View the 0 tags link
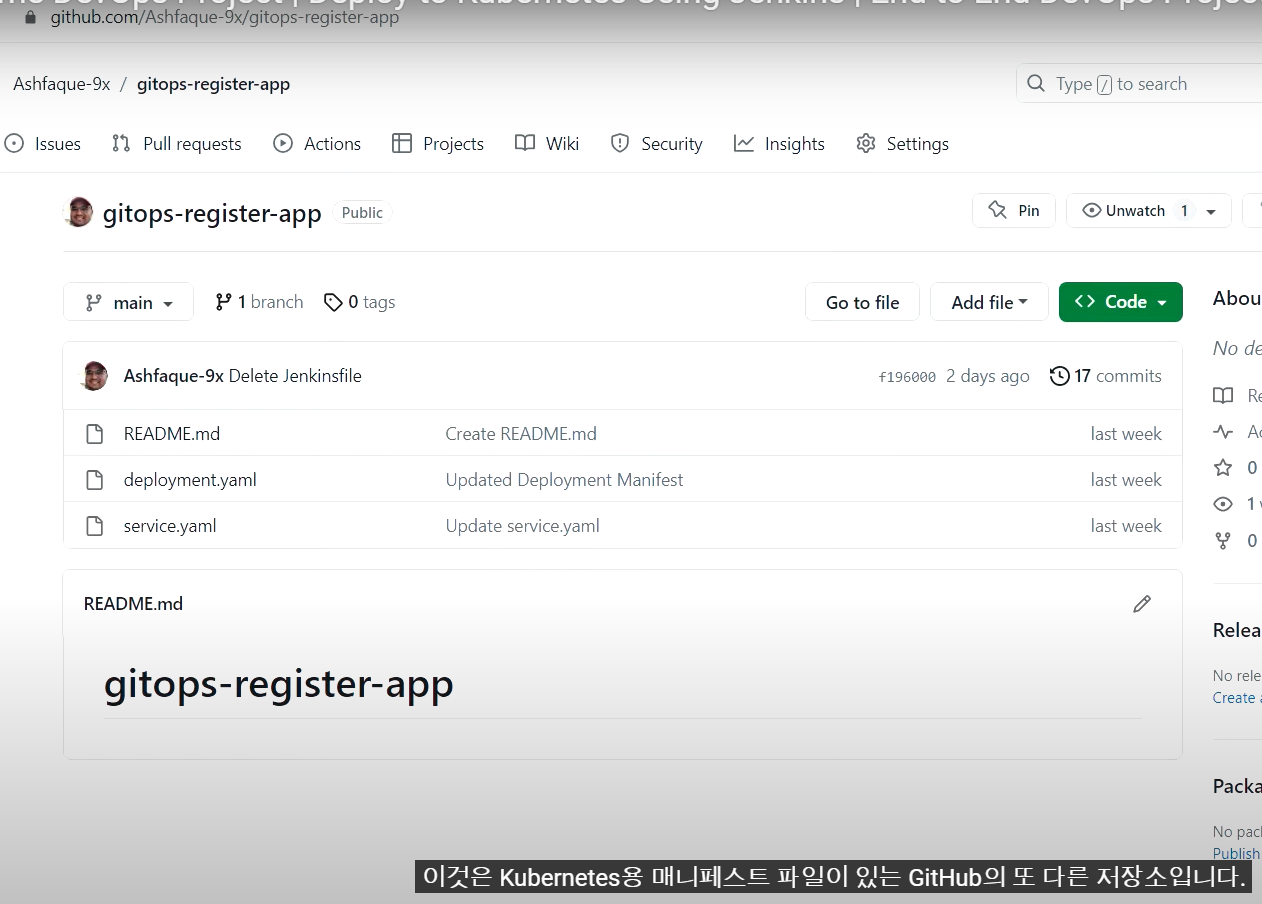Image resolution: width=1262 pixels, height=904 pixels. (360, 302)
